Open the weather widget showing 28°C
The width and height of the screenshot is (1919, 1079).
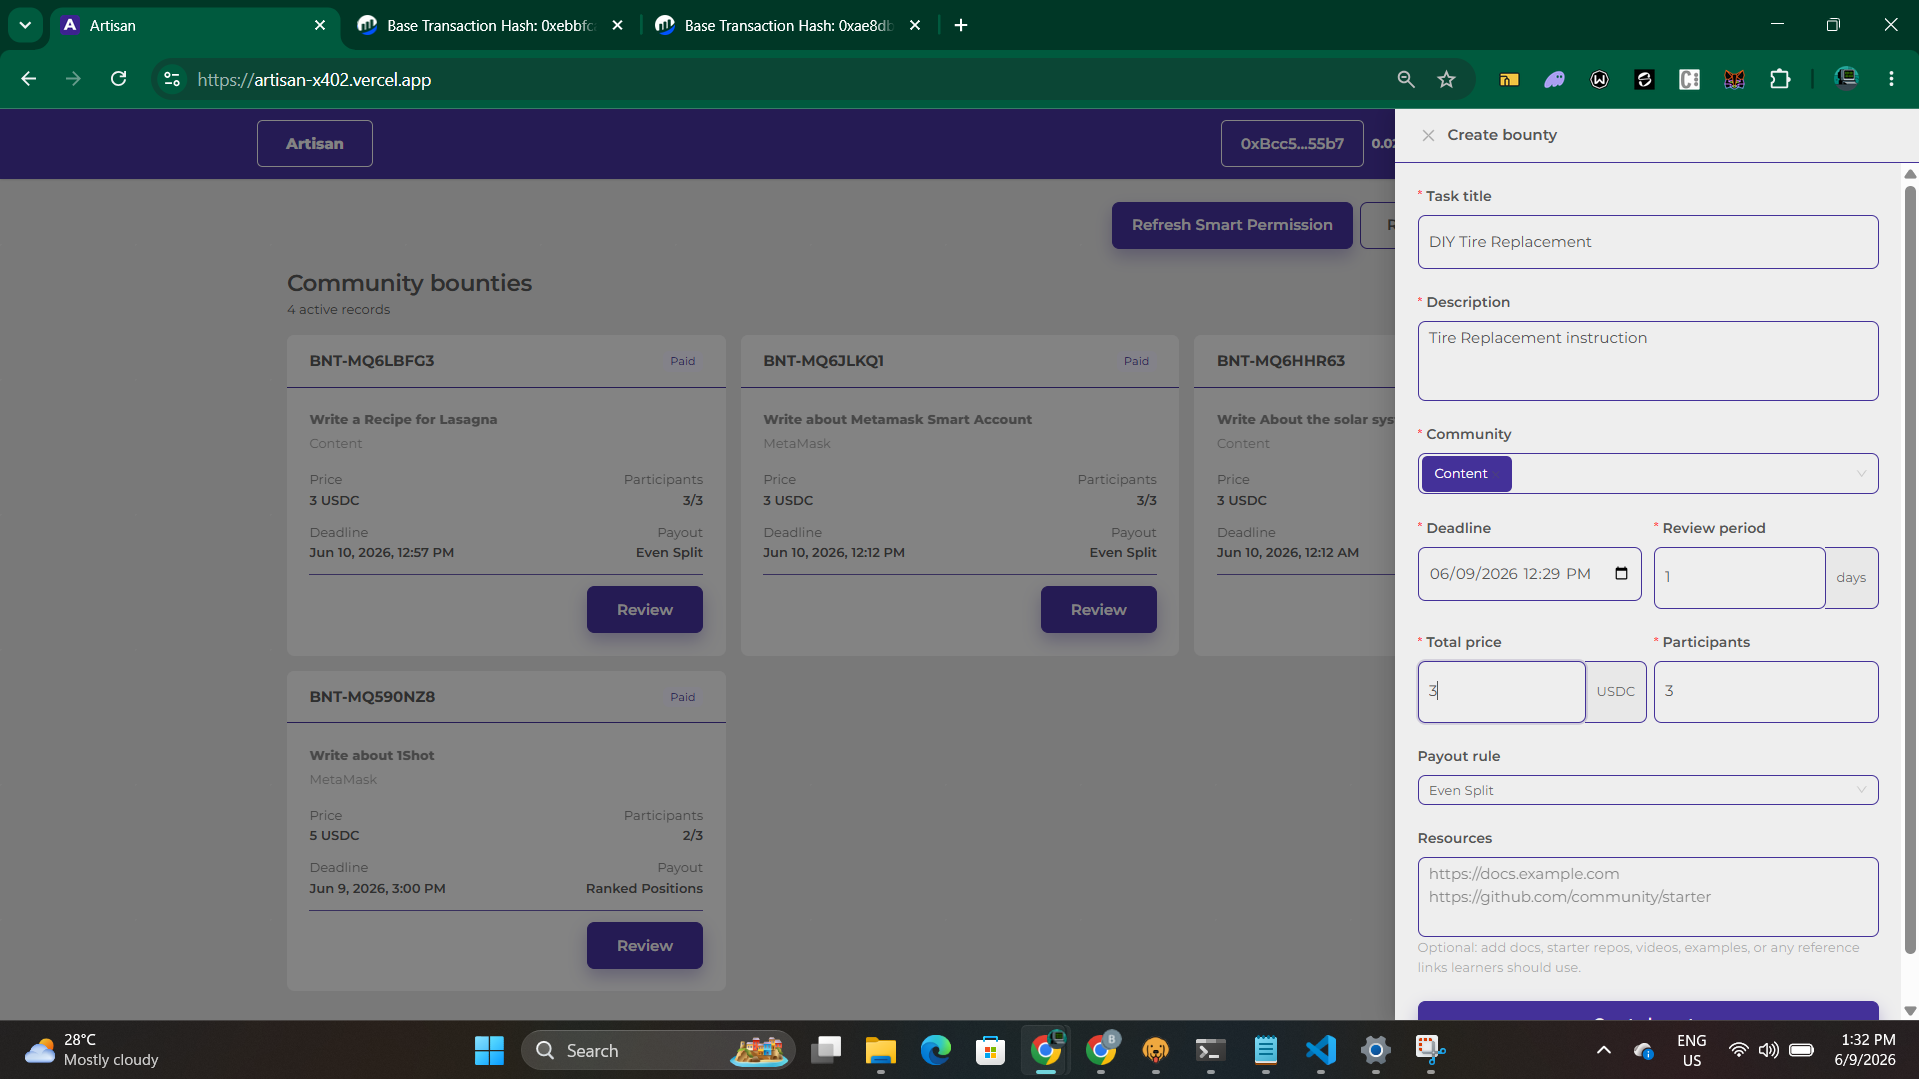pos(92,1050)
